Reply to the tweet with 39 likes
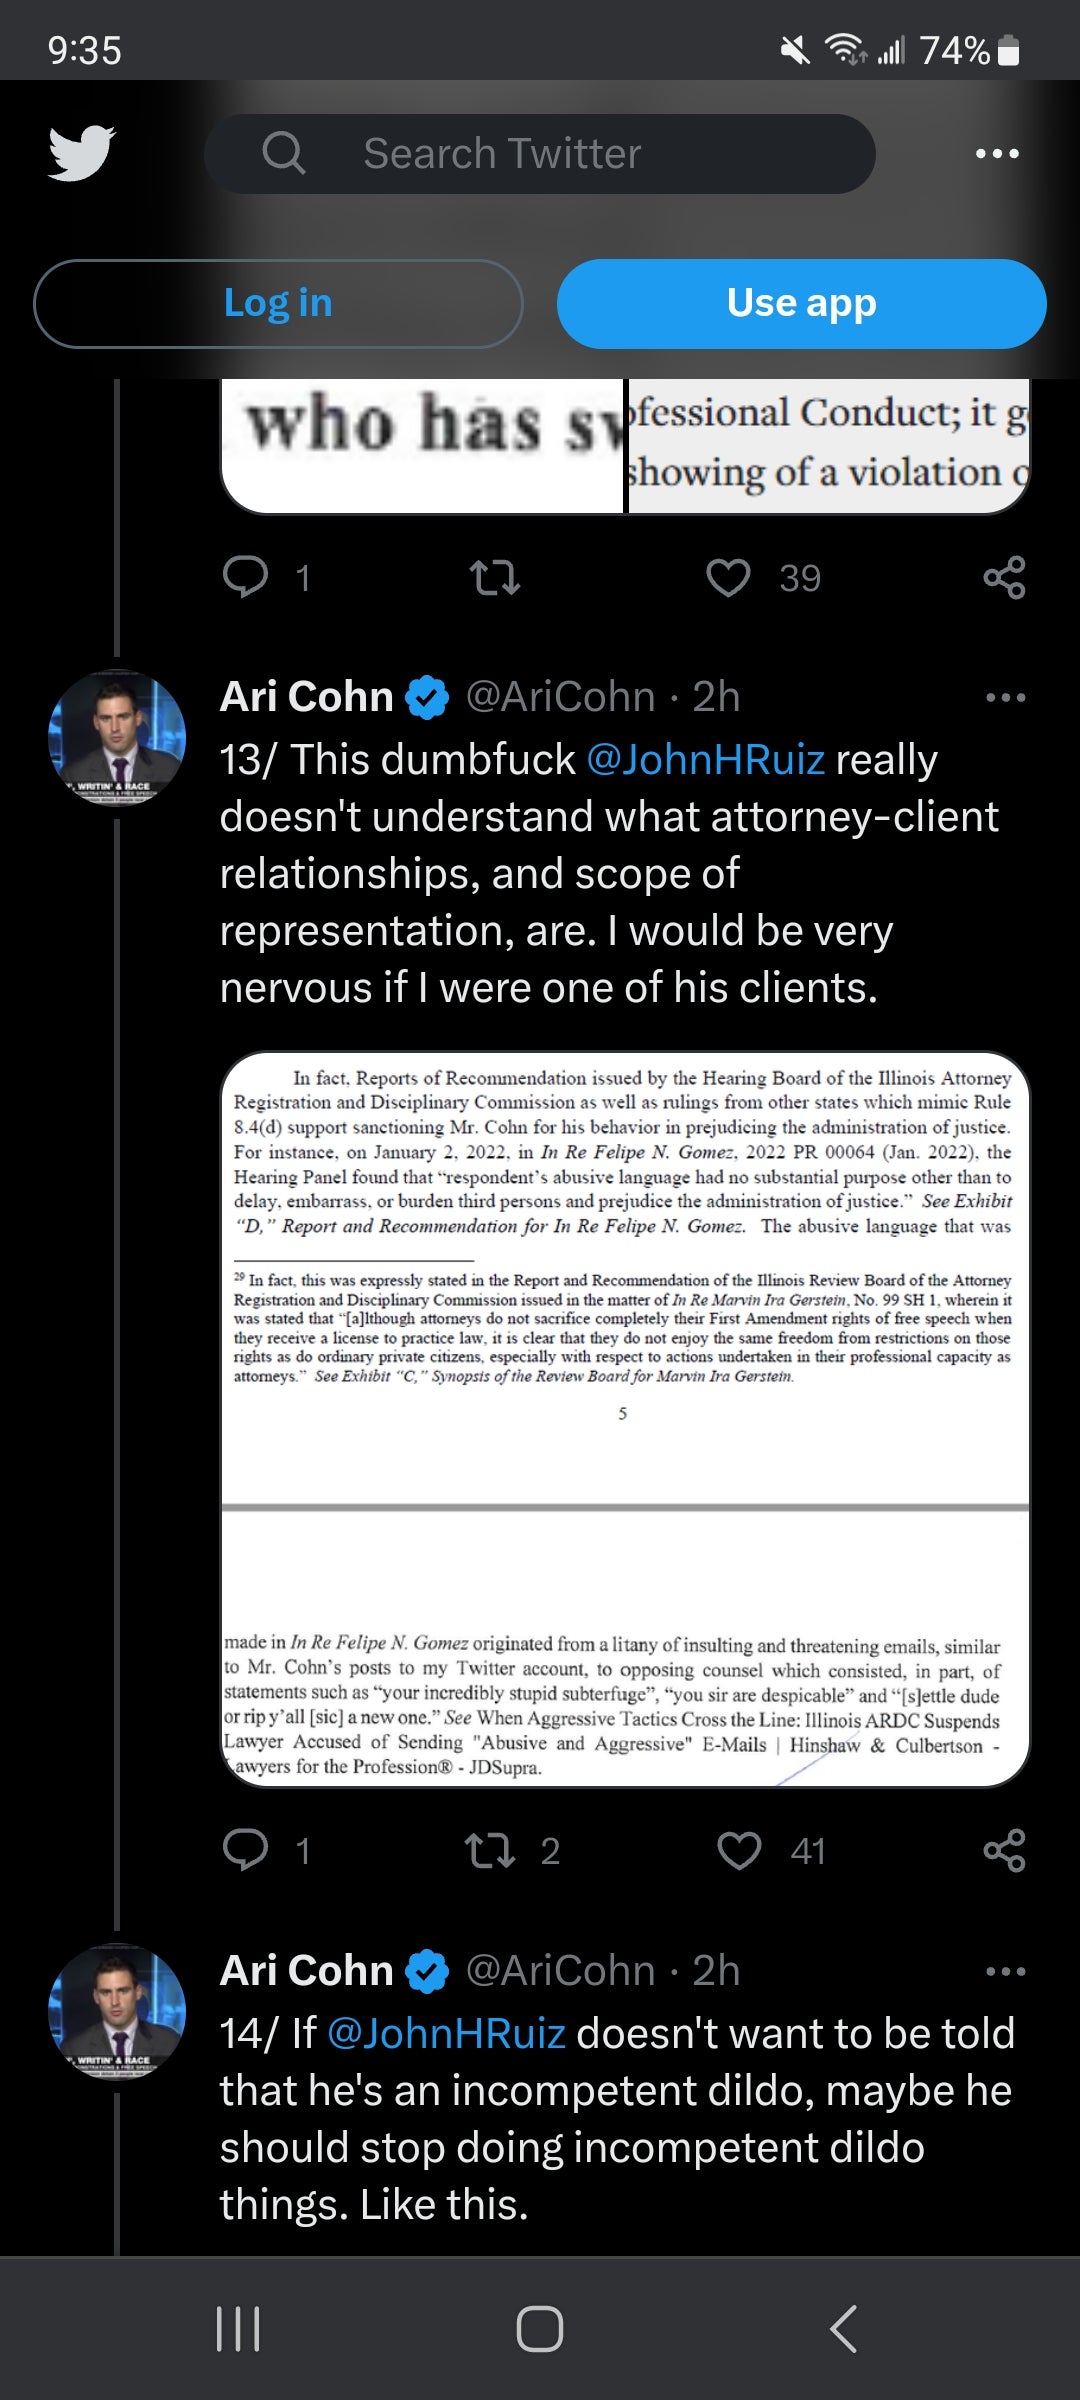Screen dimensions: 1080x2400 coord(246,577)
